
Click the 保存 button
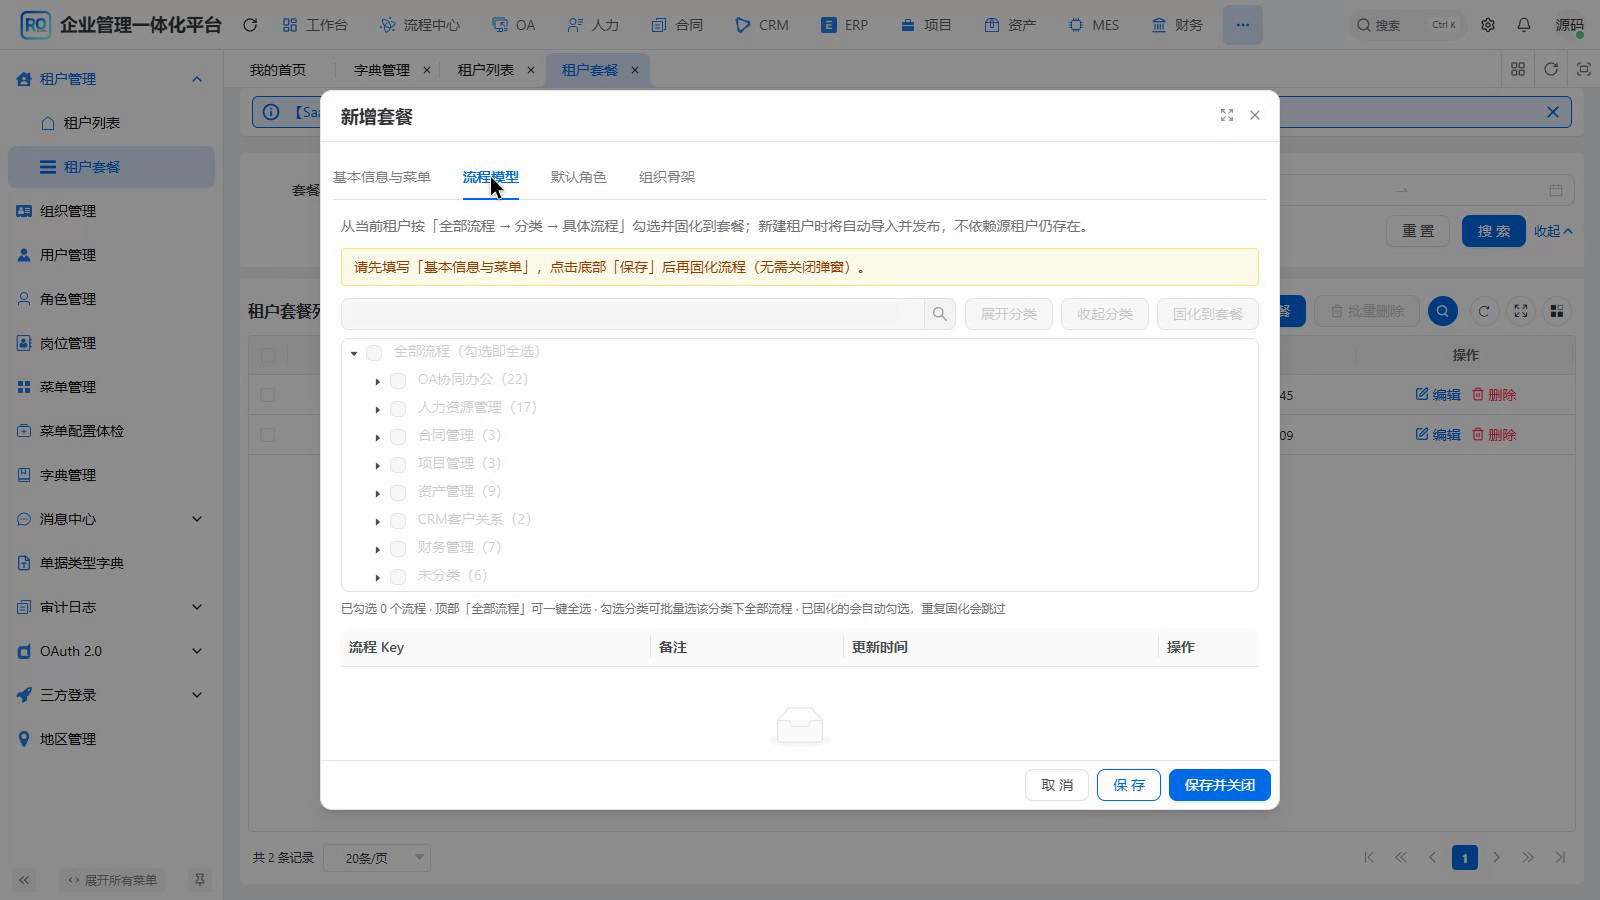pos(1129,785)
